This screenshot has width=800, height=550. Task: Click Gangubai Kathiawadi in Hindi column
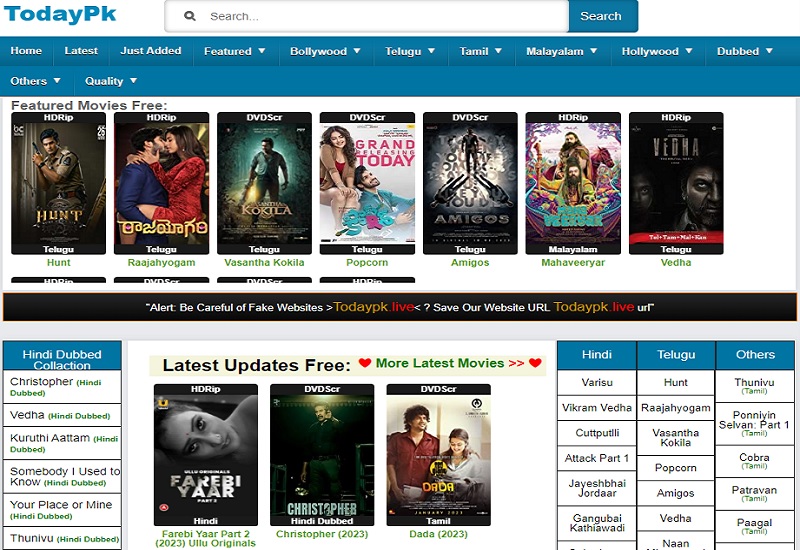coord(597,523)
